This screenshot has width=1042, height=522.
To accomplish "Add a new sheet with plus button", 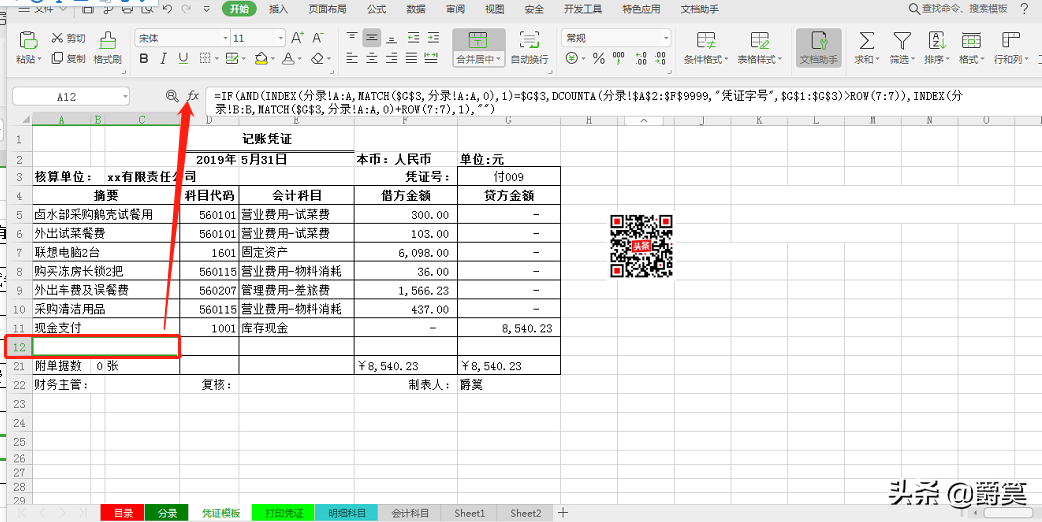I will [x=563, y=513].
